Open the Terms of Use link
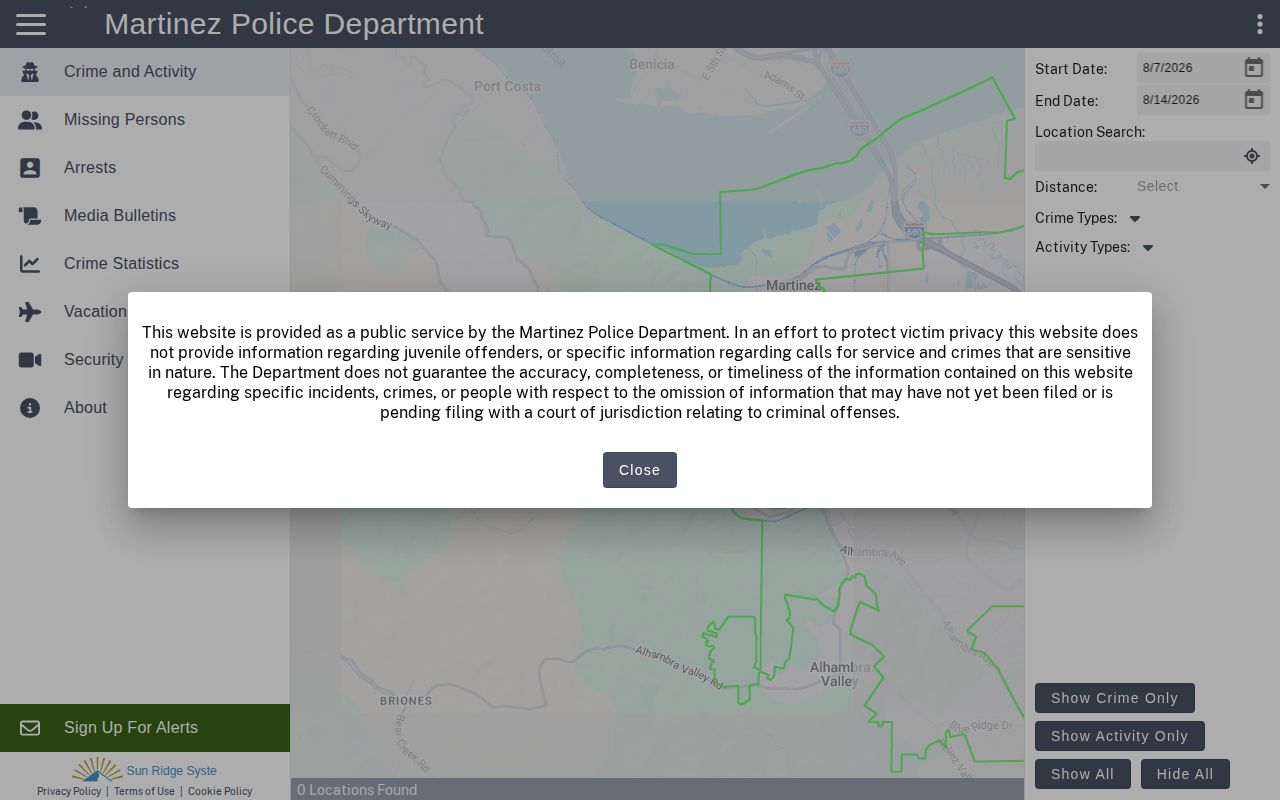The width and height of the screenshot is (1280, 800). pos(144,791)
